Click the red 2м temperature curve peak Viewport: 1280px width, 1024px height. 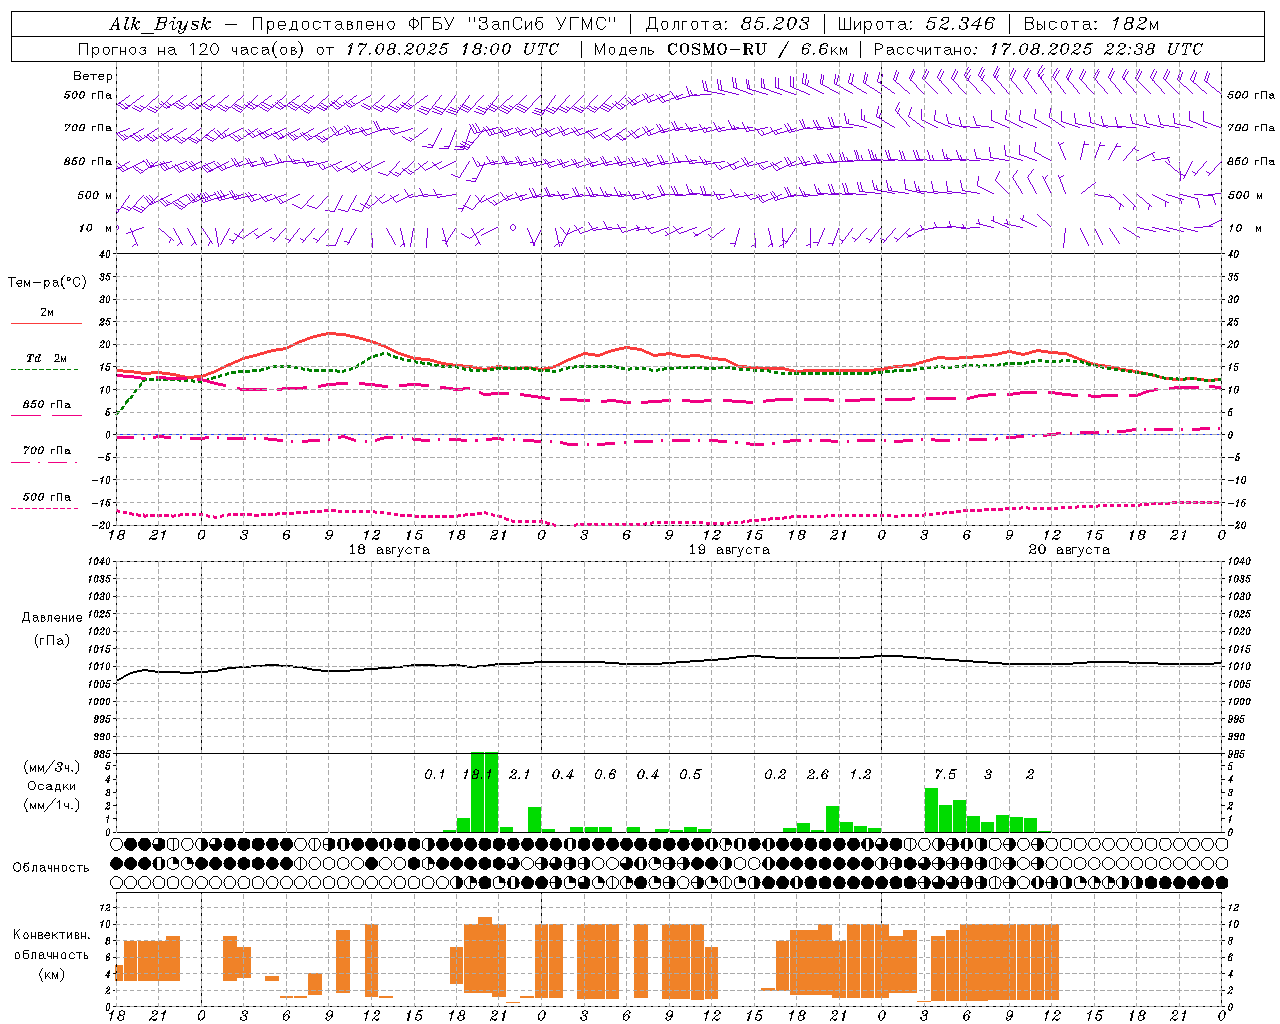(330, 333)
